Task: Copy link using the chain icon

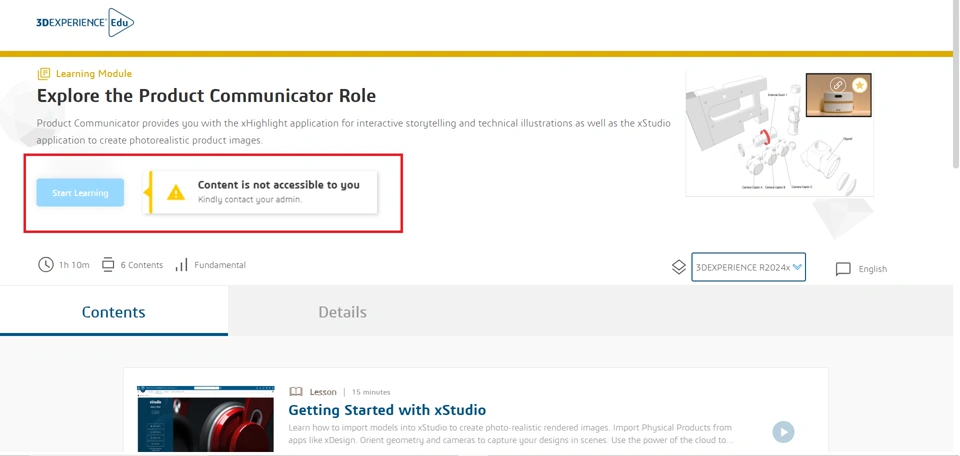Action: pos(837,86)
